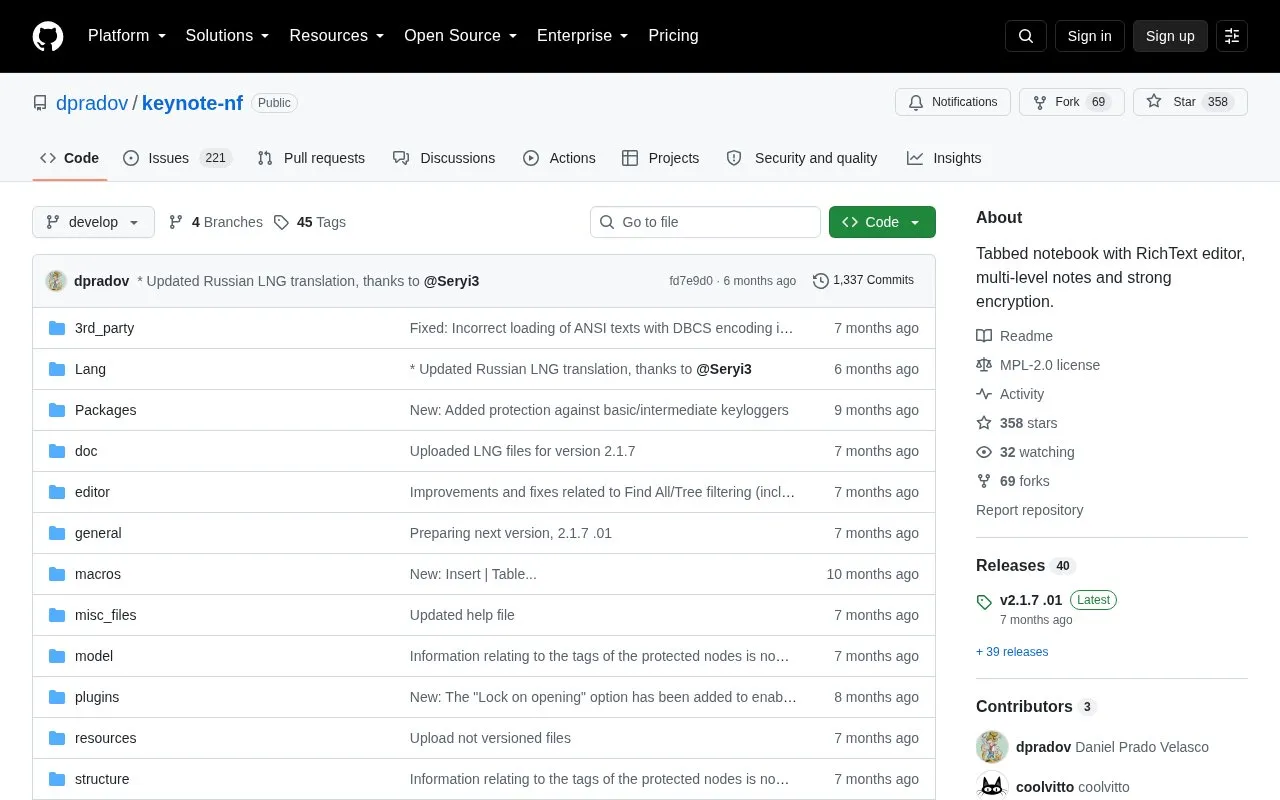The width and height of the screenshot is (1280, 800).
Task: Switch to the Projects tab
Action: click(660, 158)
